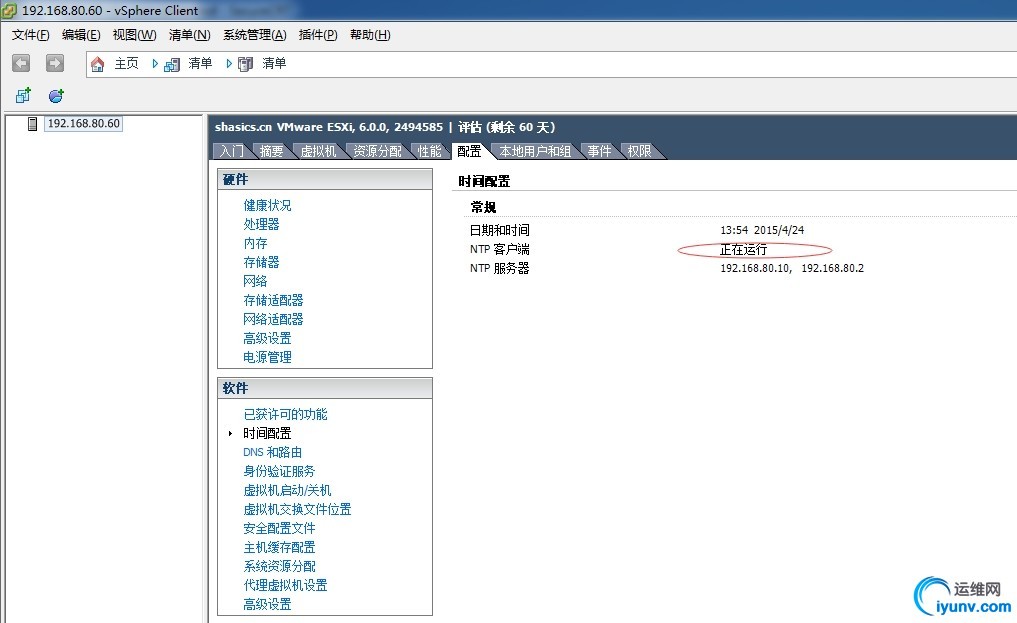
Task: Expand arrow before second 清单 breadcrumb
Action: (x=229, y=64)
